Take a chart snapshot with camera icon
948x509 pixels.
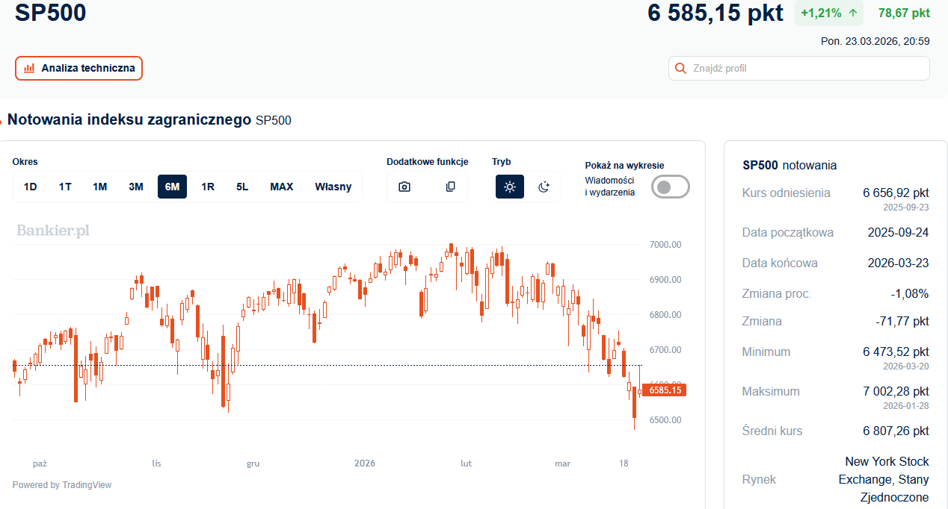(x=404, y=187)
